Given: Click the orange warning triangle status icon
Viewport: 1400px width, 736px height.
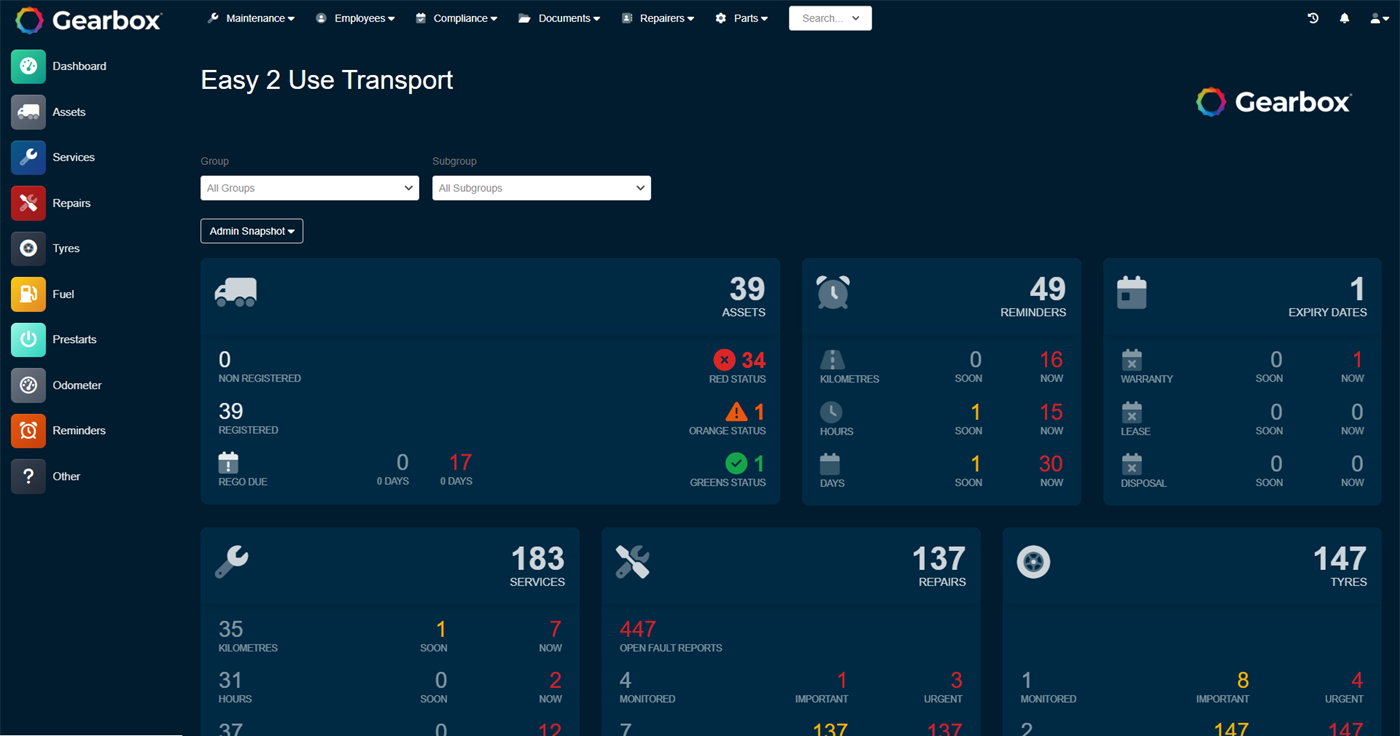Looking at the screenshot, I should 736,411.
